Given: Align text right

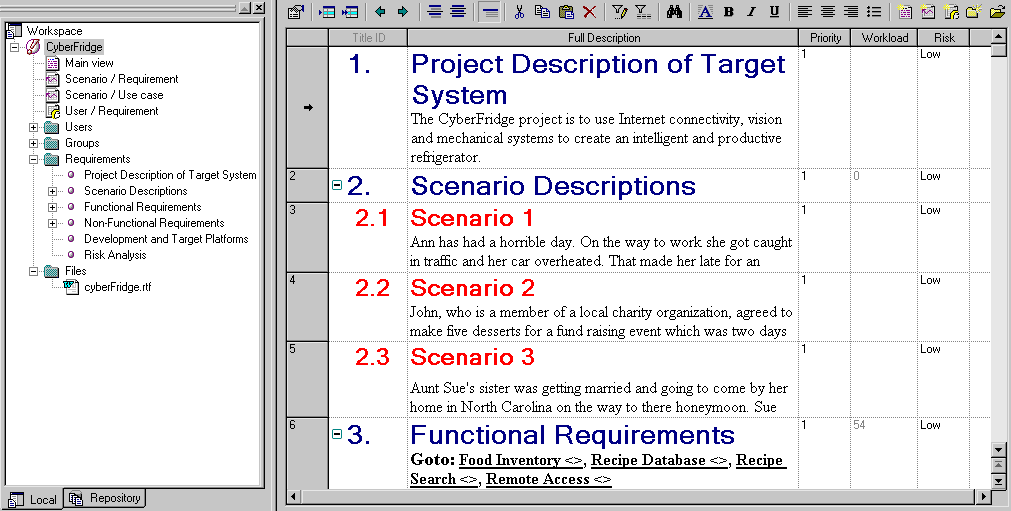Looking at the screenshot, I should click(851, 12).
